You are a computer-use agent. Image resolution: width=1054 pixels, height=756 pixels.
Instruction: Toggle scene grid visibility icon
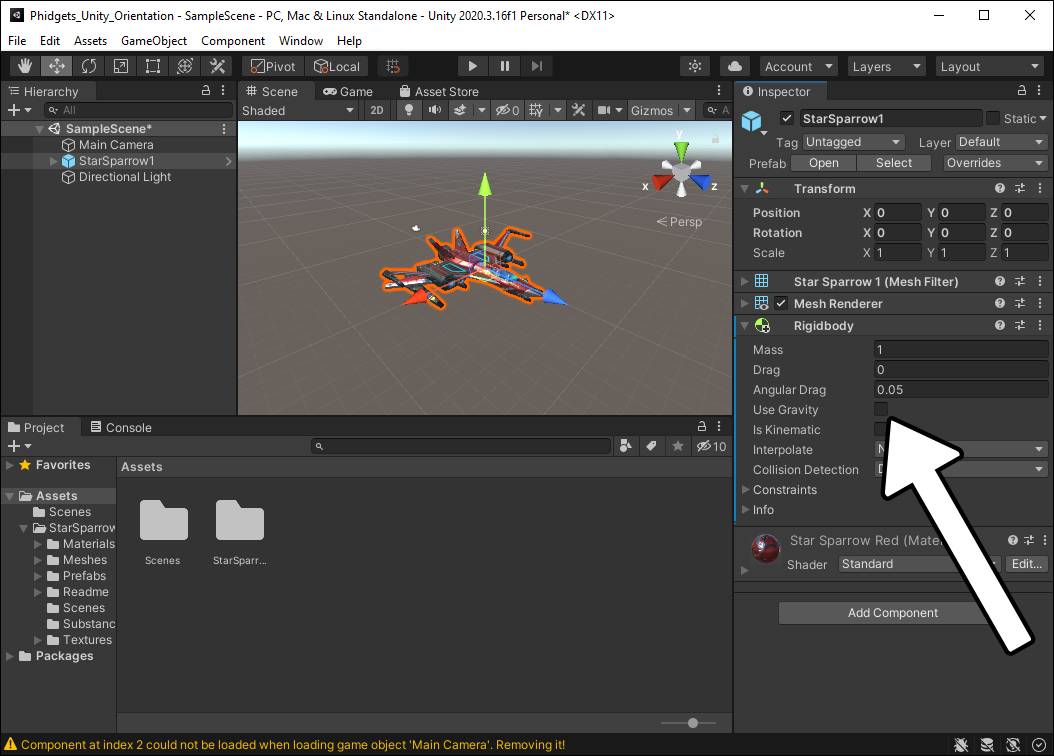tap(536, 110)
